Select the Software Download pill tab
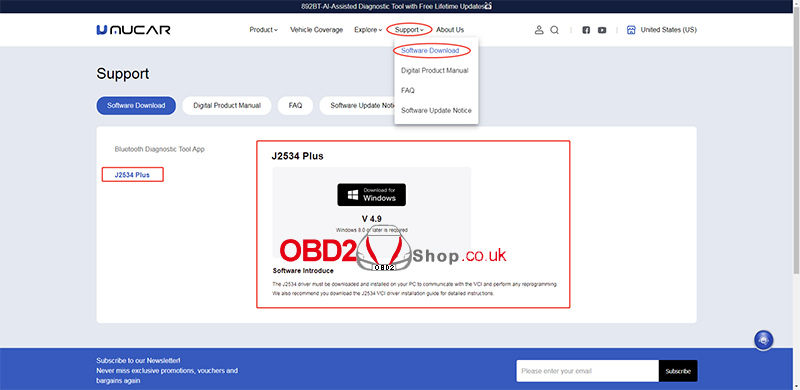800x390 pixels. click(136, 106)
